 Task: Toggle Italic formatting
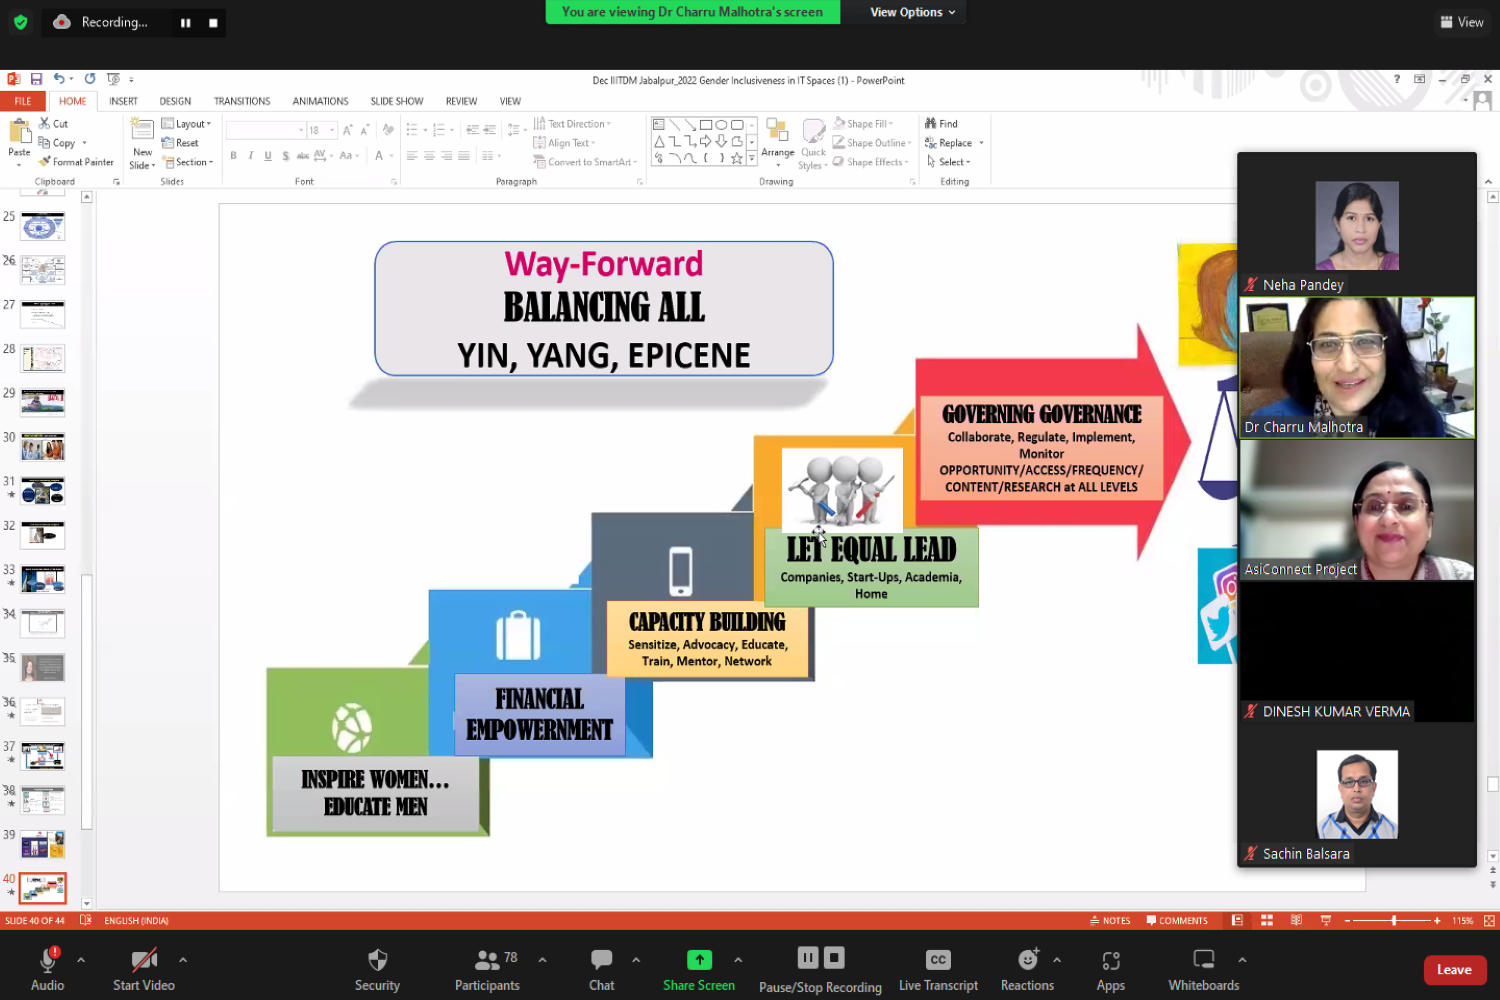click(251, 156)
